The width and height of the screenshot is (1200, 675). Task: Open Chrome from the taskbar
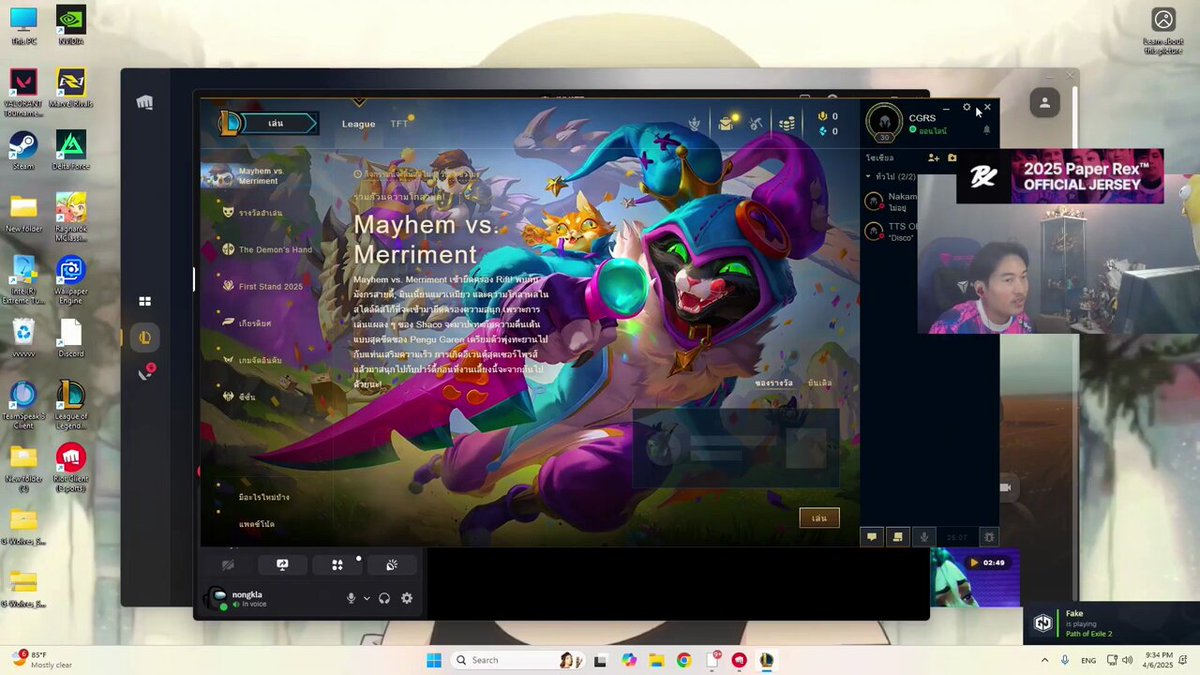coord(684,660)
